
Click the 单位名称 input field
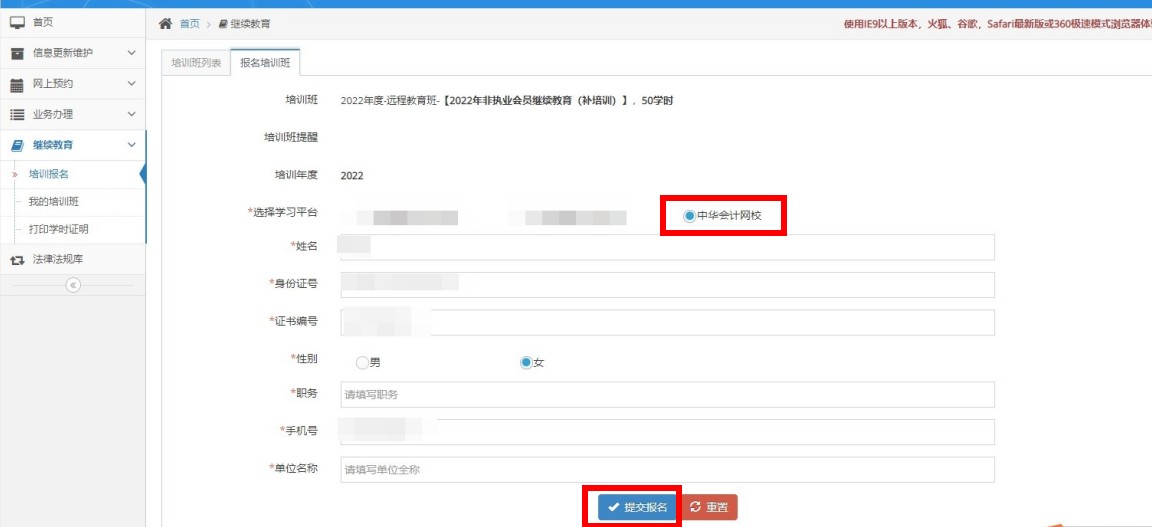click(x=667, y=470)
